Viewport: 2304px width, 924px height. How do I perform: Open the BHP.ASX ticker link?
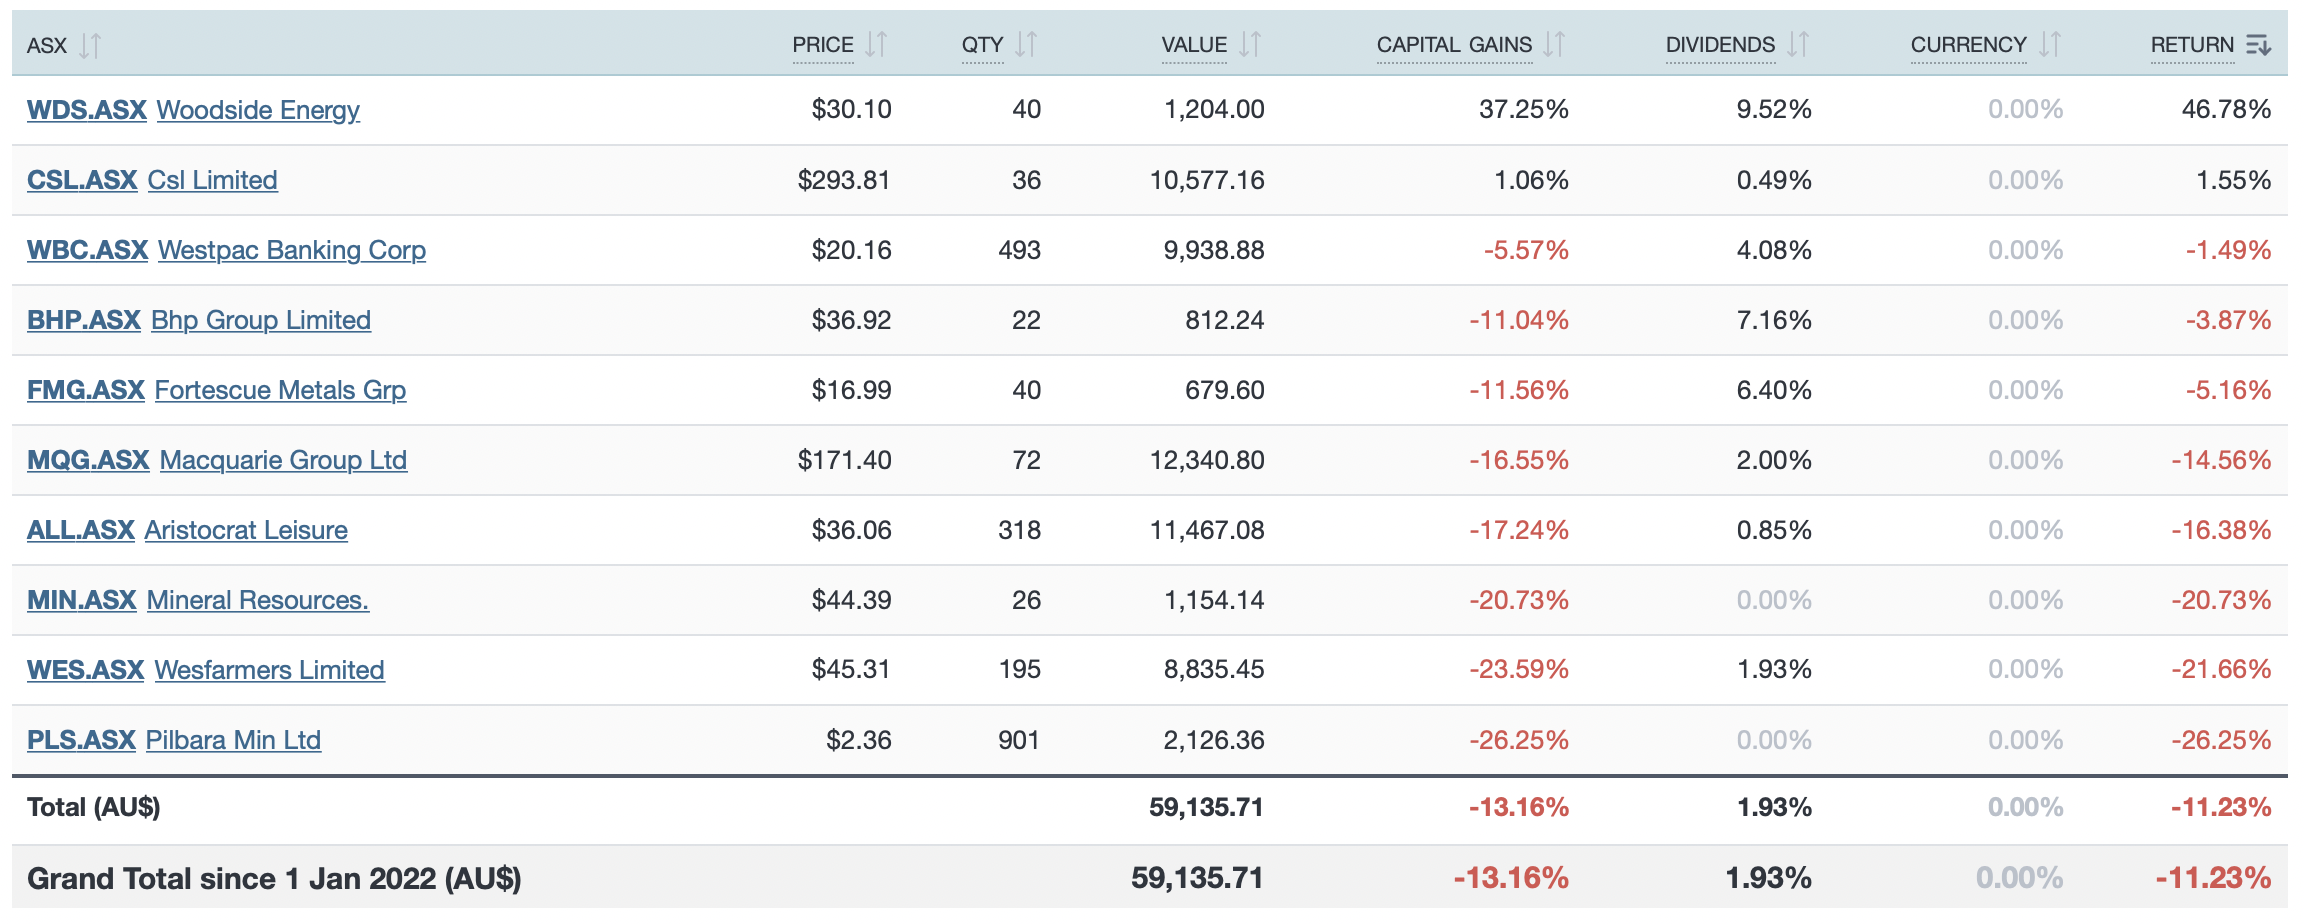pos(84,320)
